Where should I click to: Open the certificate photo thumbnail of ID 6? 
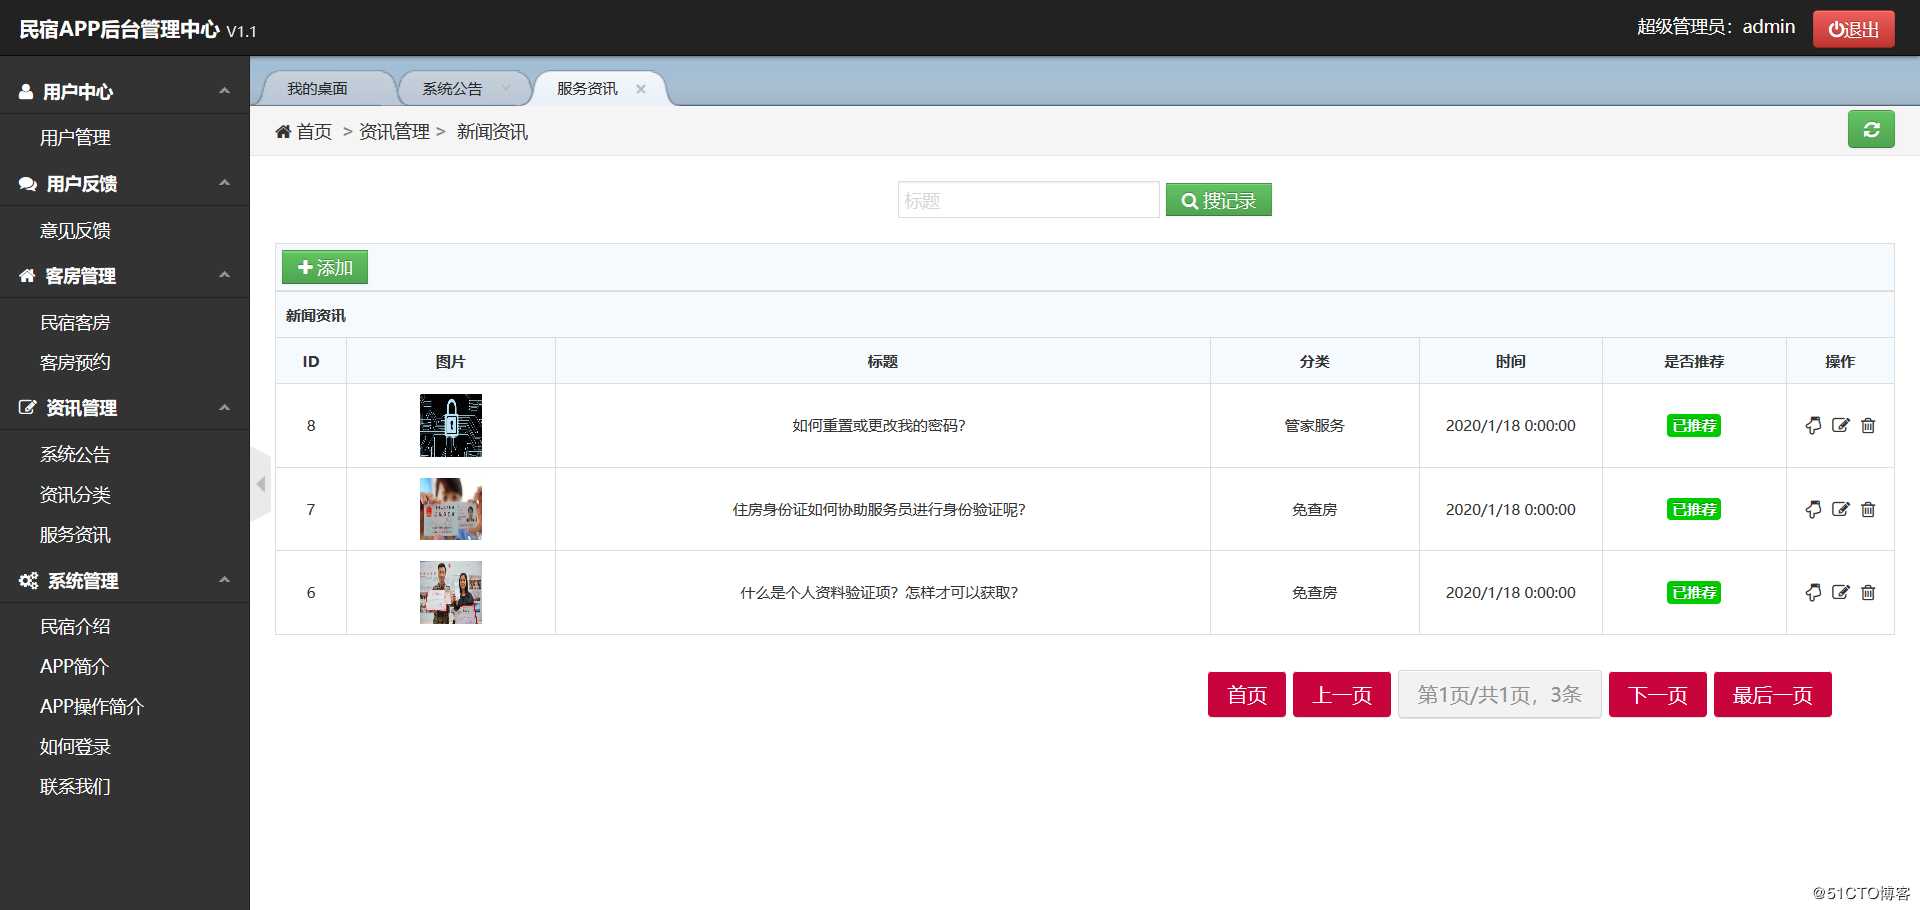[451, 592]
